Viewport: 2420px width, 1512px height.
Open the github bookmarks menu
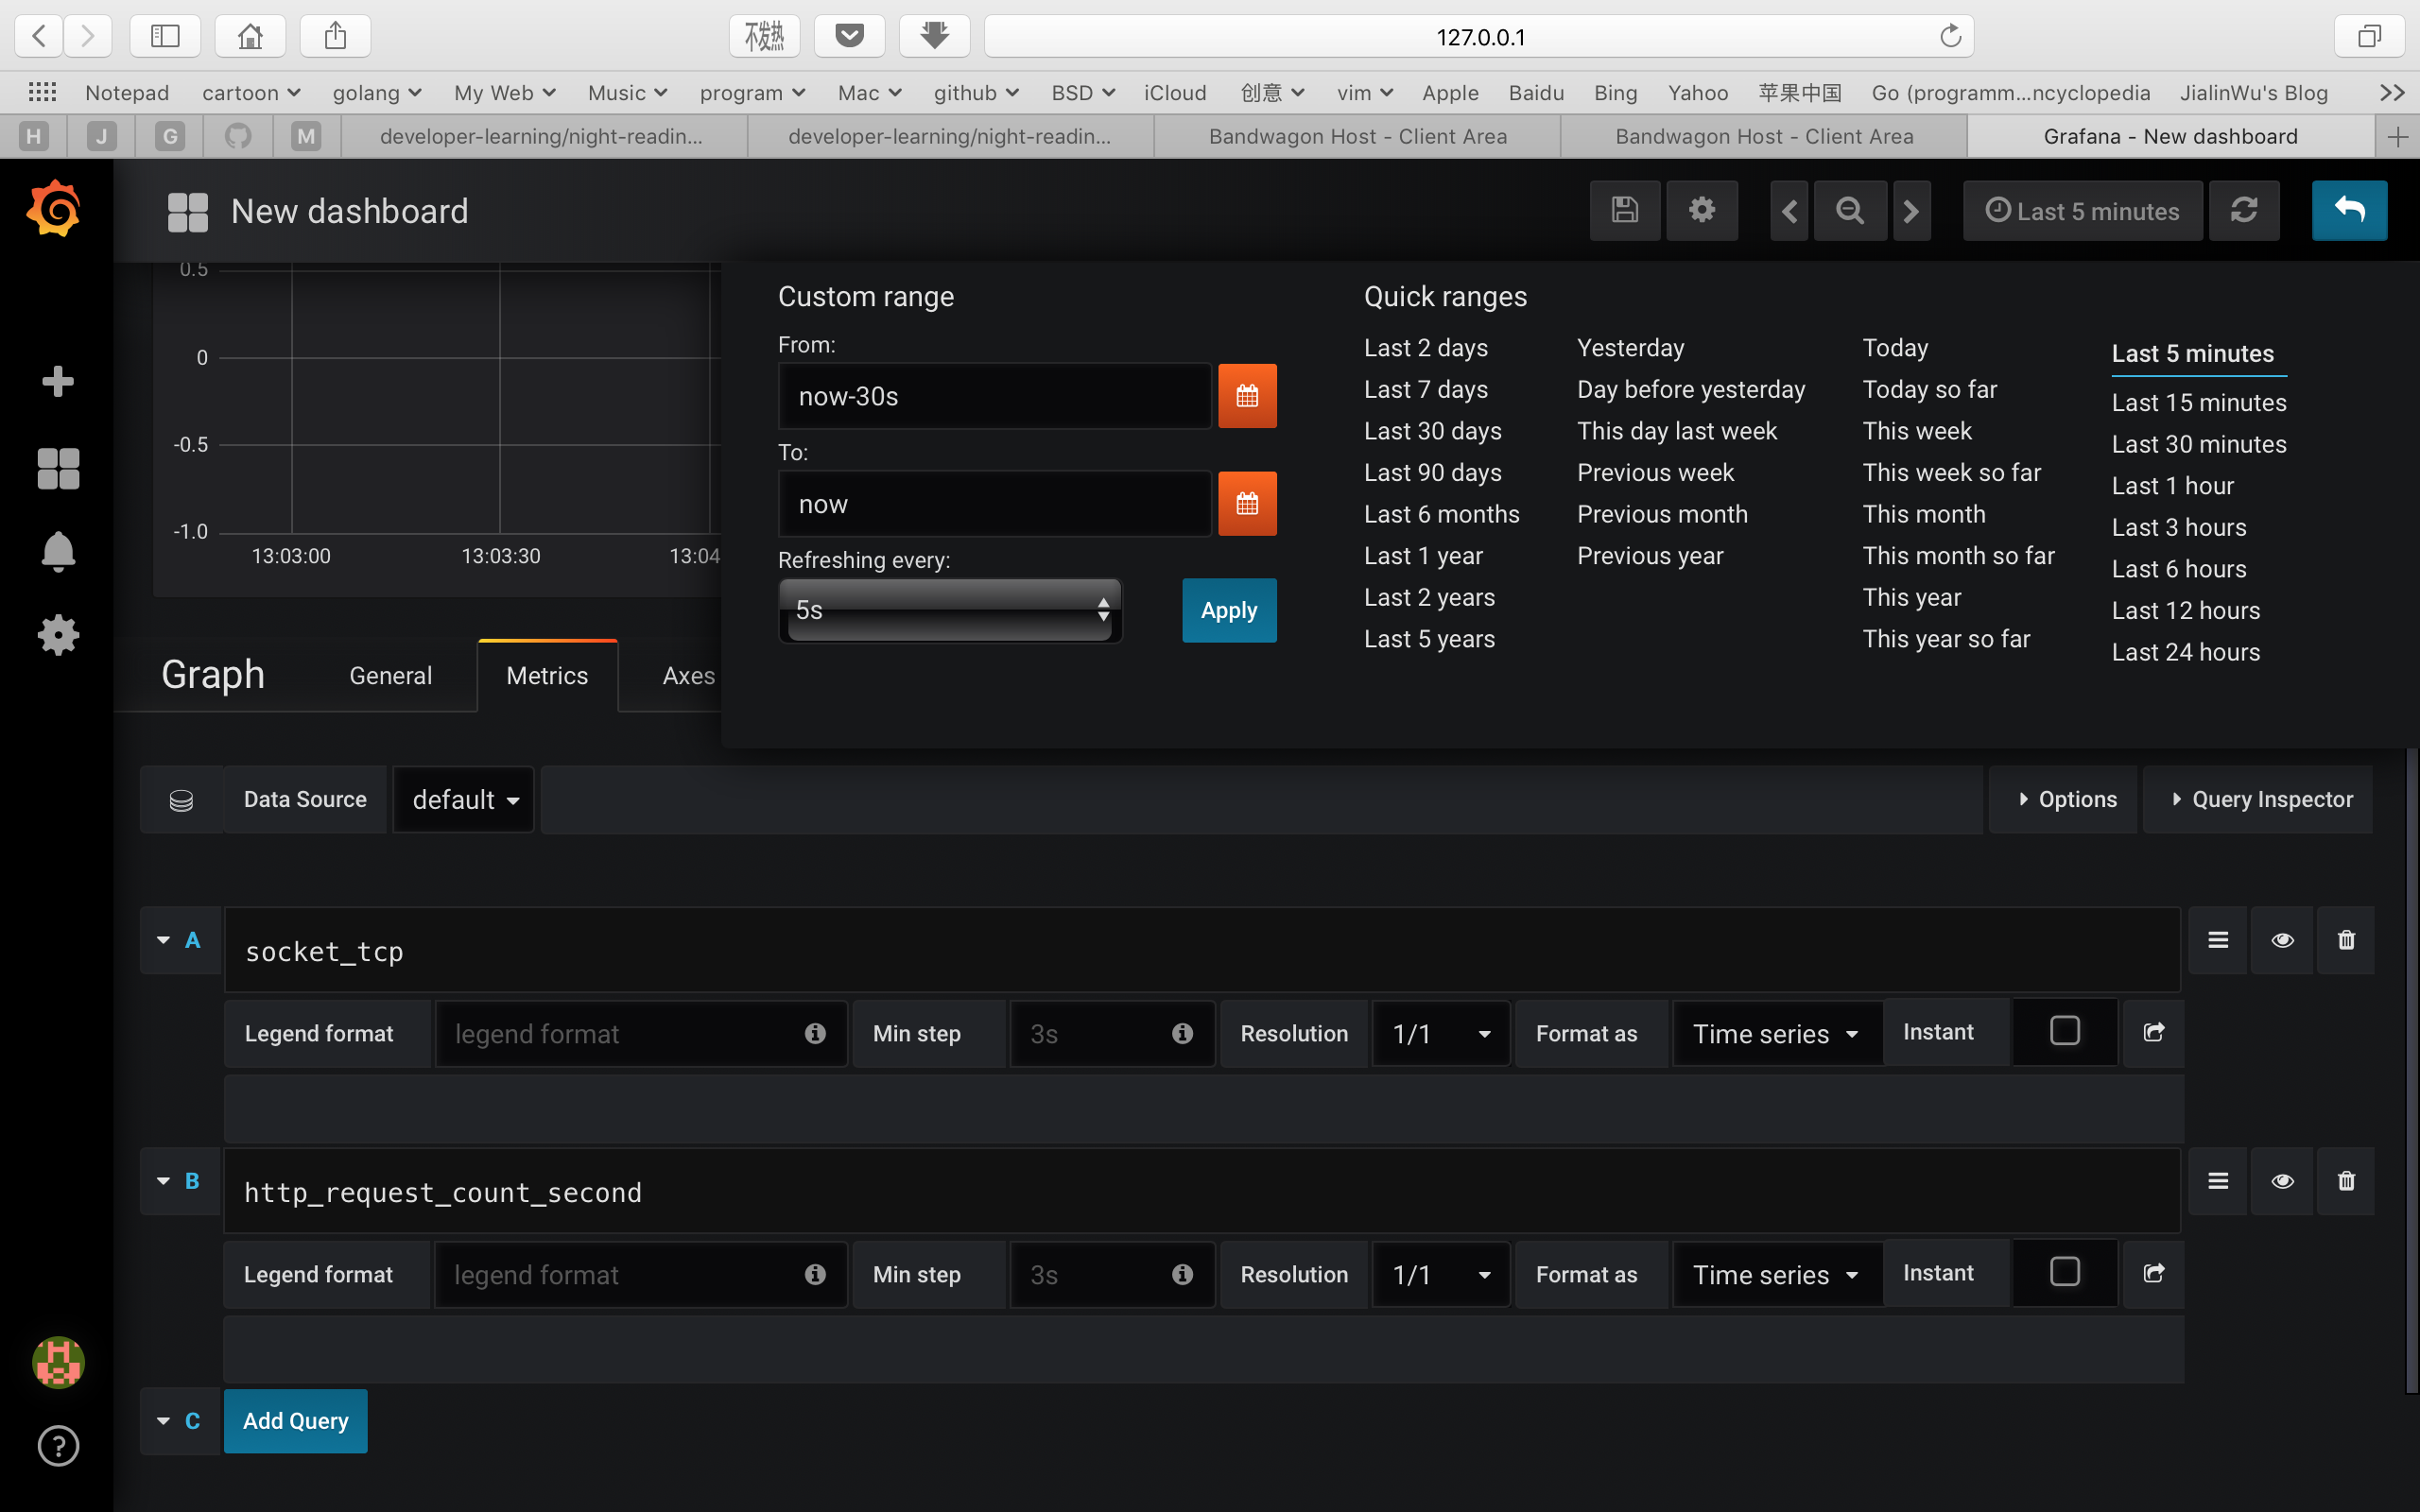tap(976, 93)
